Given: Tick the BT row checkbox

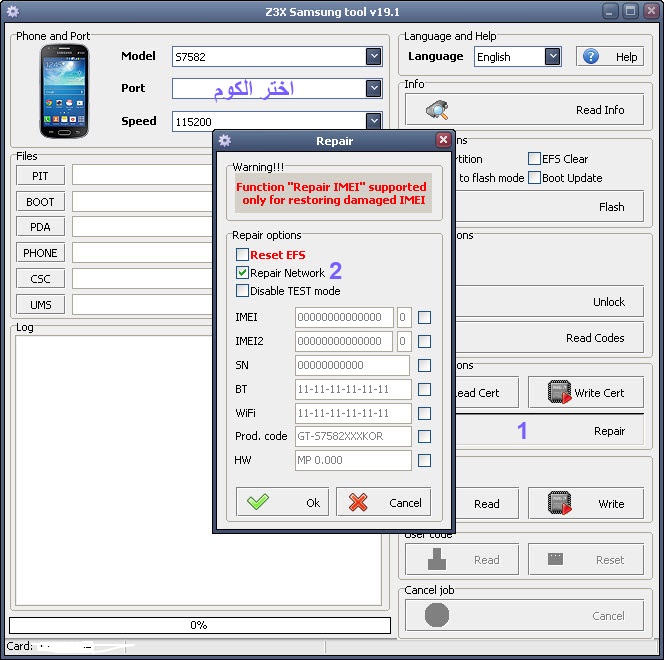Looking at the screenshot, I should click(x=424, y=389).
